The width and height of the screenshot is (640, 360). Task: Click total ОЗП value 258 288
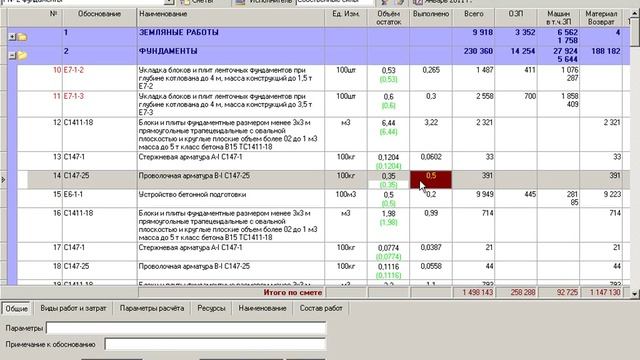(523, 292)
